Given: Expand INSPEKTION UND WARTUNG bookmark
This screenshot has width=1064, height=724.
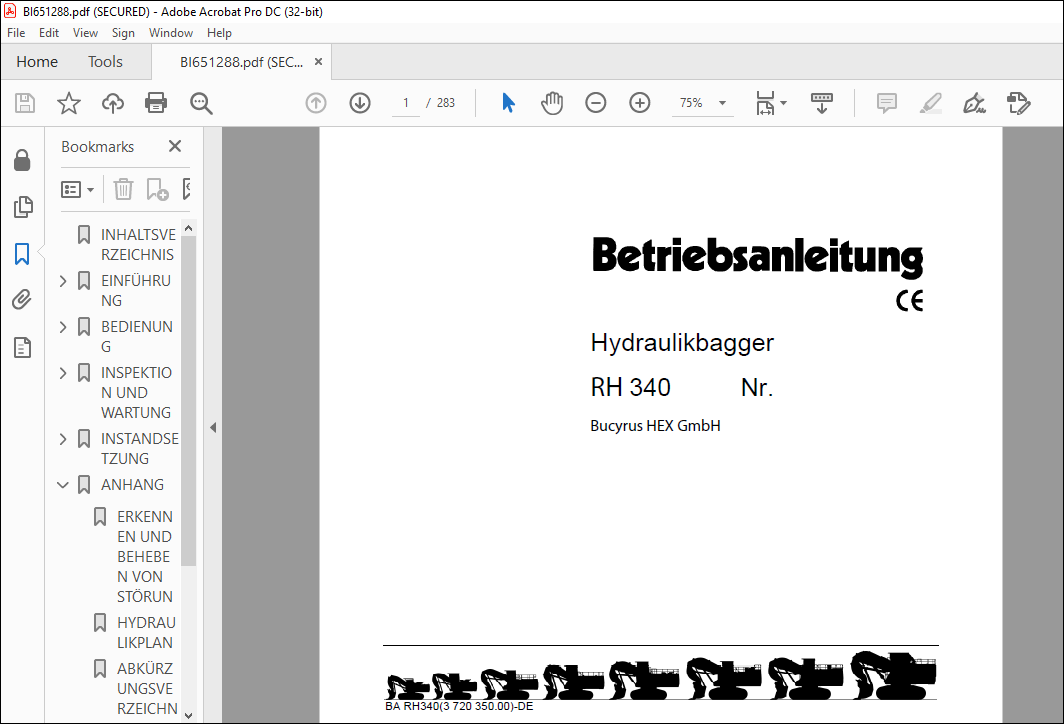Looking at the screenshot, I should click(63, 373).
